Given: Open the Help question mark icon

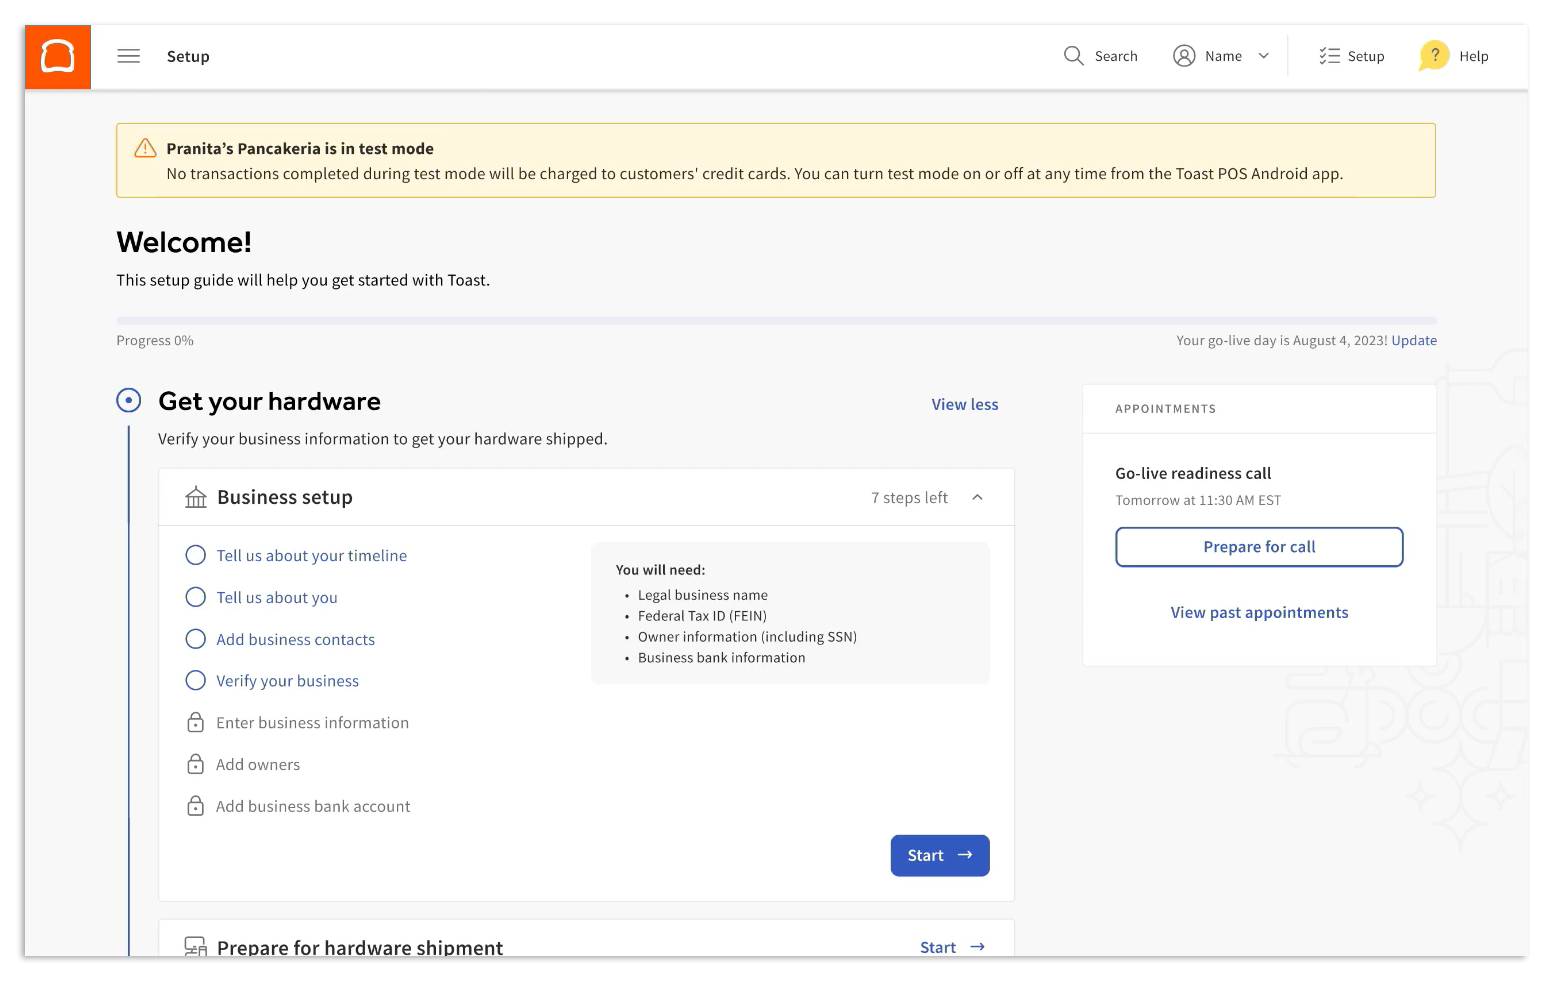Looking at the screenshot, I should point(1434,56).
